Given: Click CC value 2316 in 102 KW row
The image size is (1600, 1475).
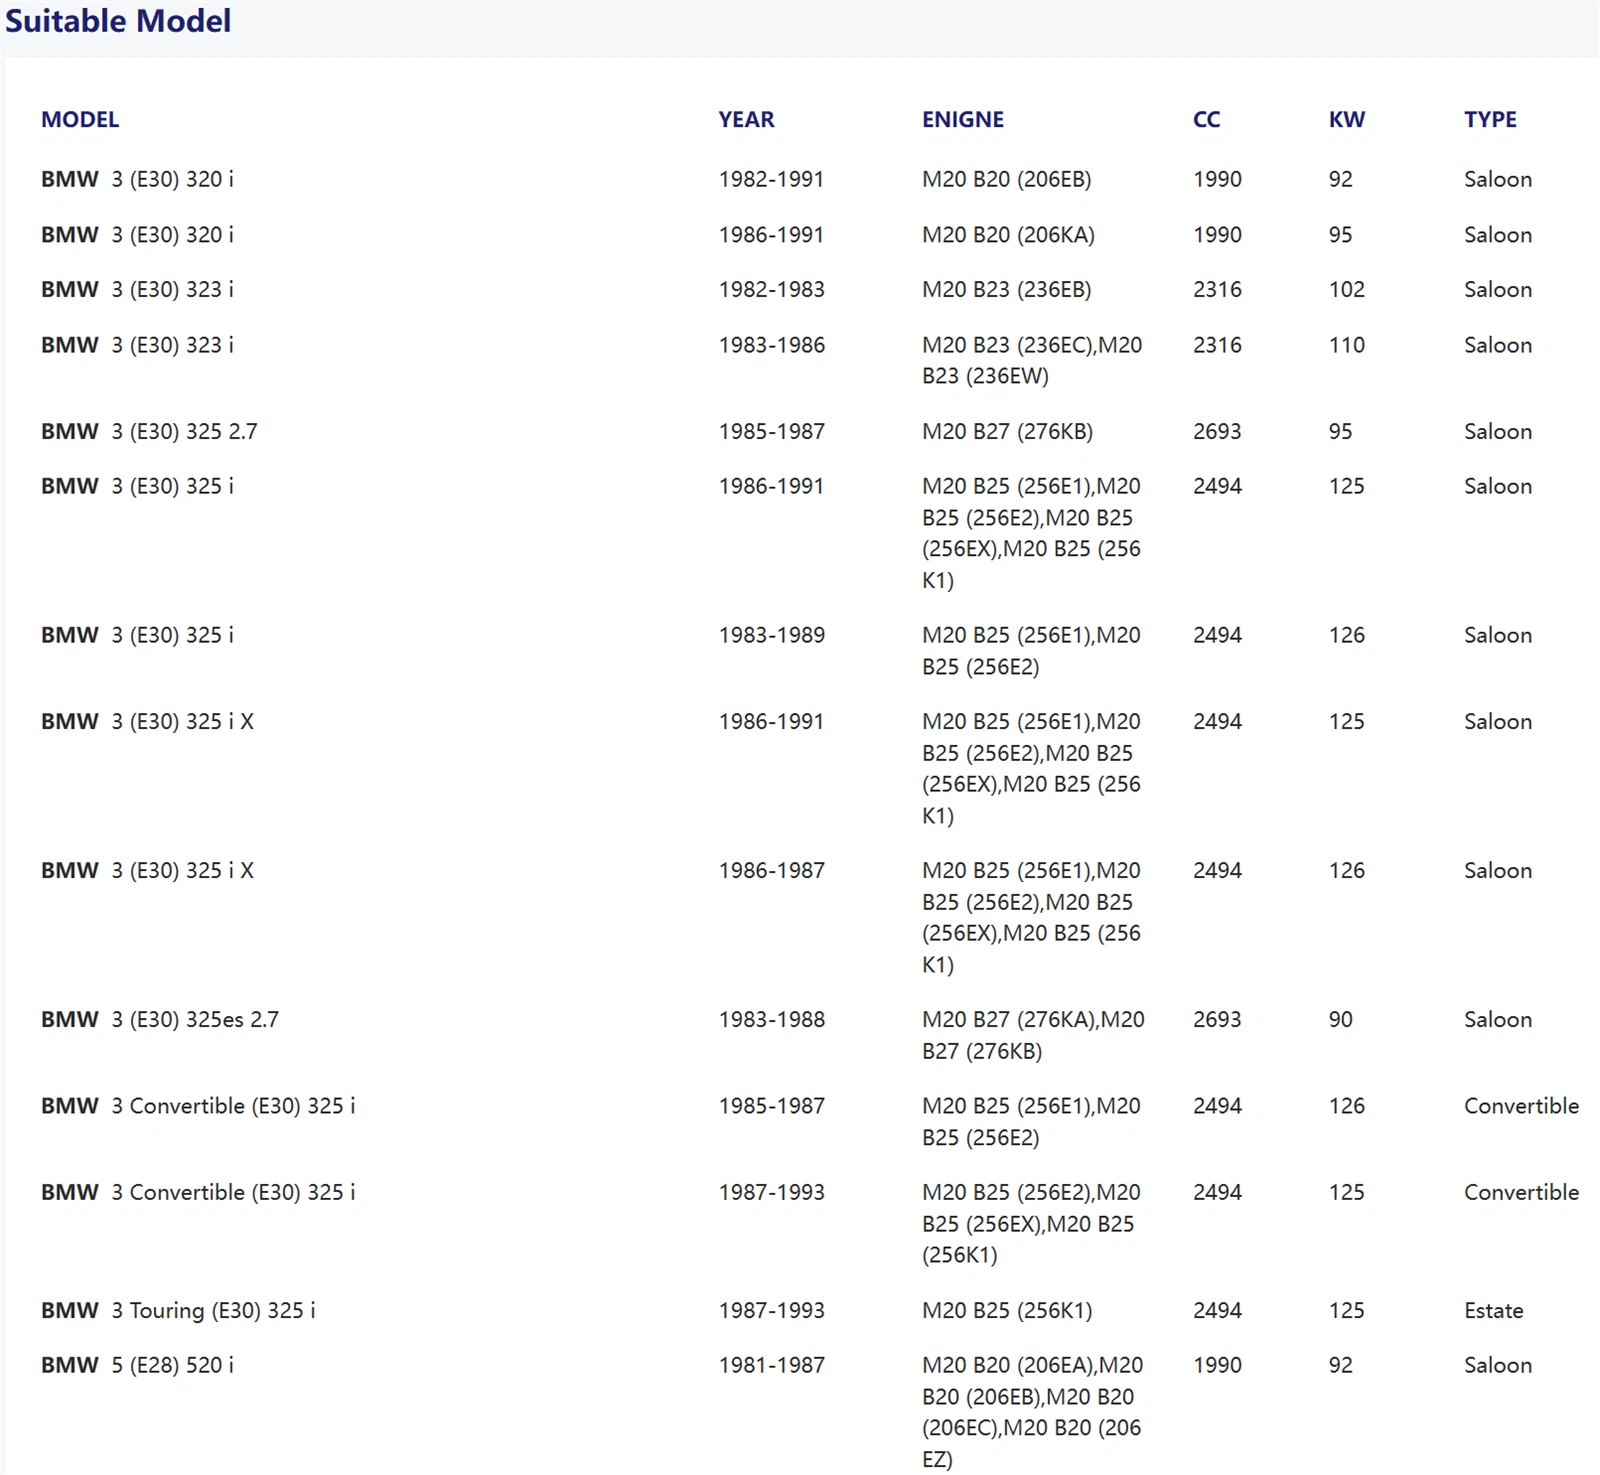Looking at the screenshot, I should (1217, 290).
